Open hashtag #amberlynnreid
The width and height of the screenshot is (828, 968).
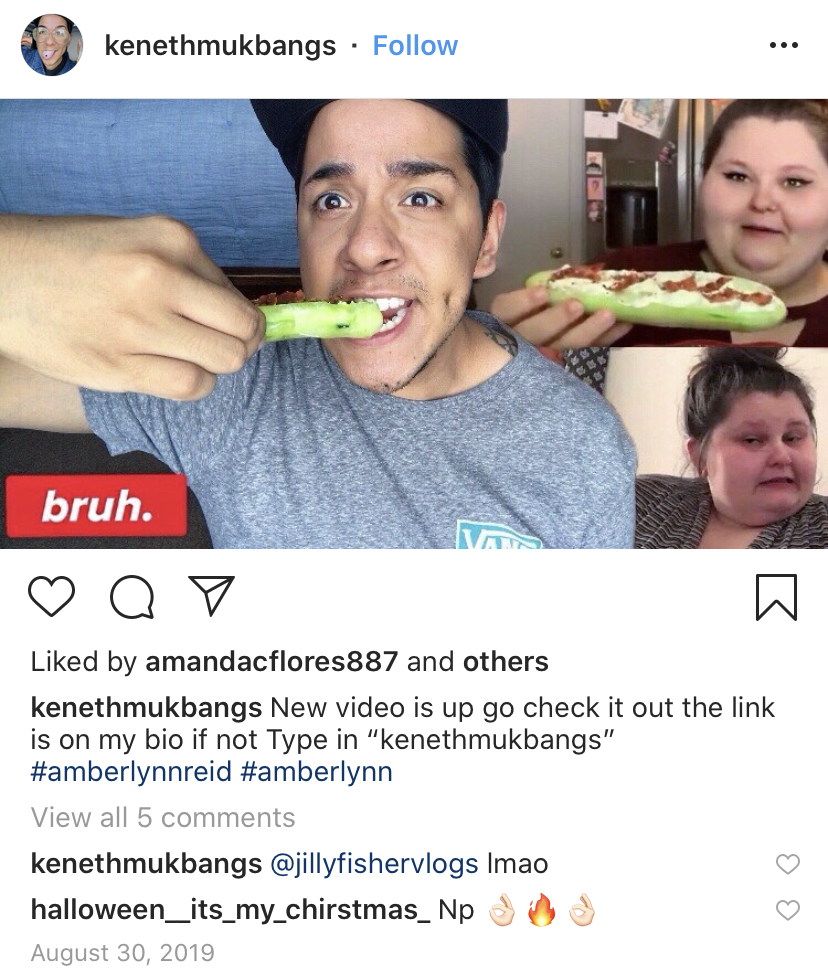pos(131,772)
